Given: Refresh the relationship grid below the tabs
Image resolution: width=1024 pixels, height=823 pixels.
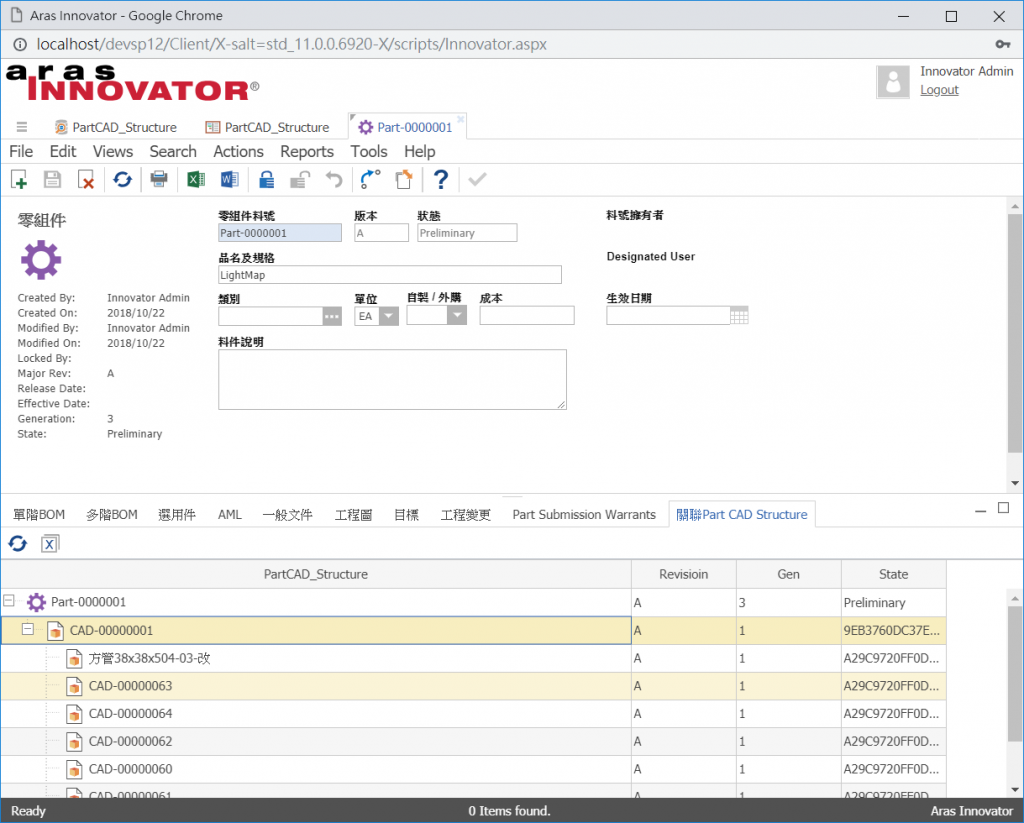Looking at the screenshot, I should [18, 543].
